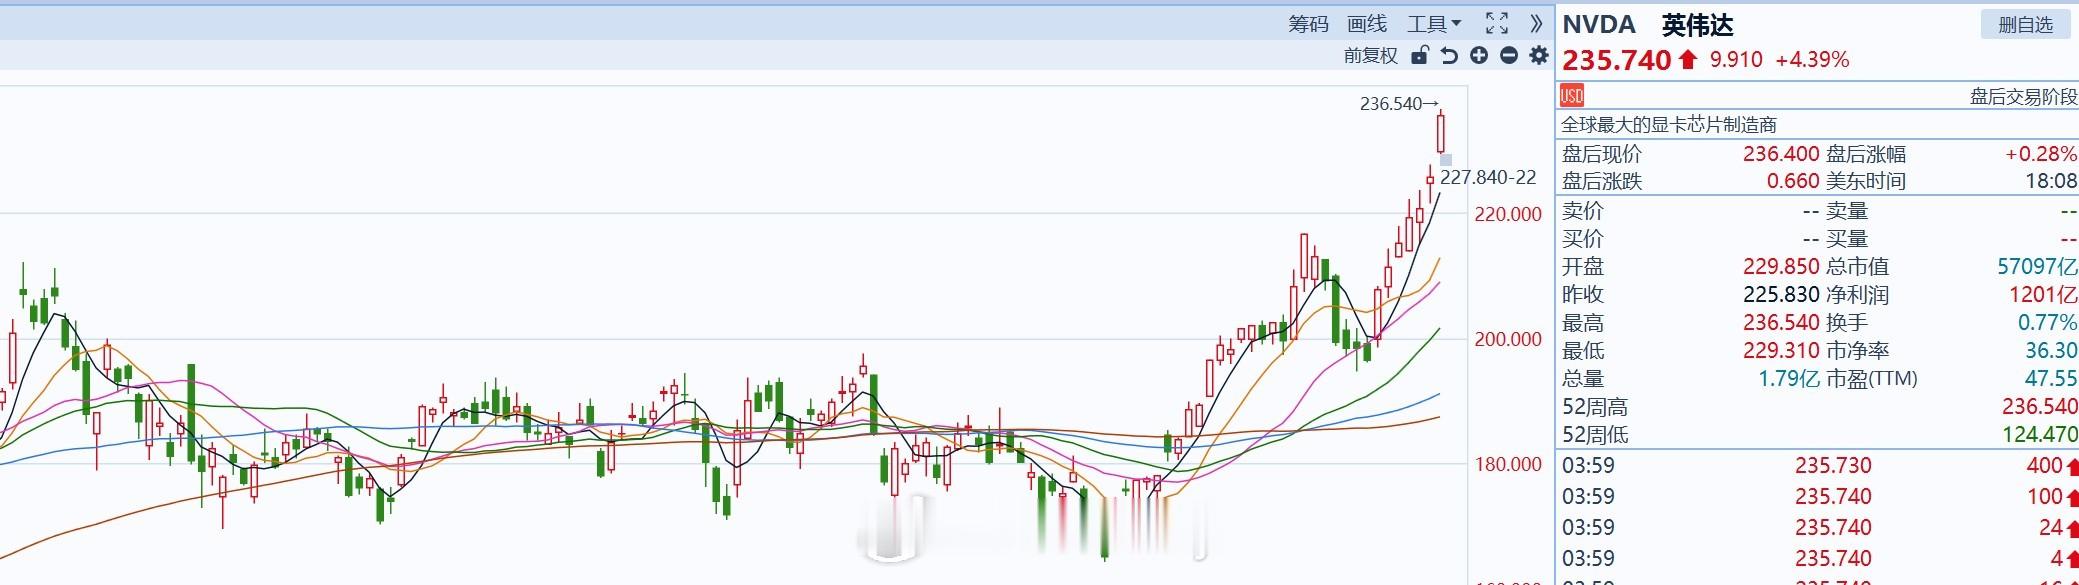Image resolution: width=2079 pixels, height=585 pixels.
Task: Click the 52周高 label
Action: click(1595, 407)
